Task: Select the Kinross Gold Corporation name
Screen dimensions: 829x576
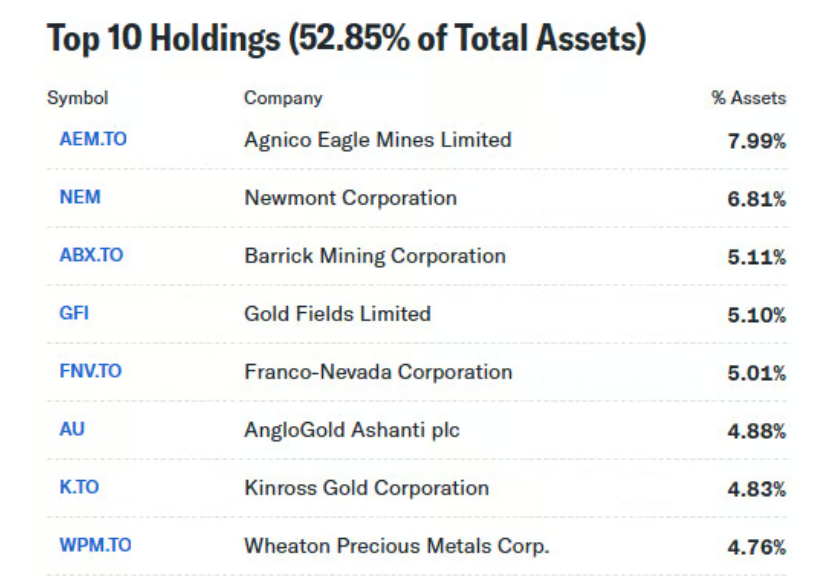Action: pos(366,487)
